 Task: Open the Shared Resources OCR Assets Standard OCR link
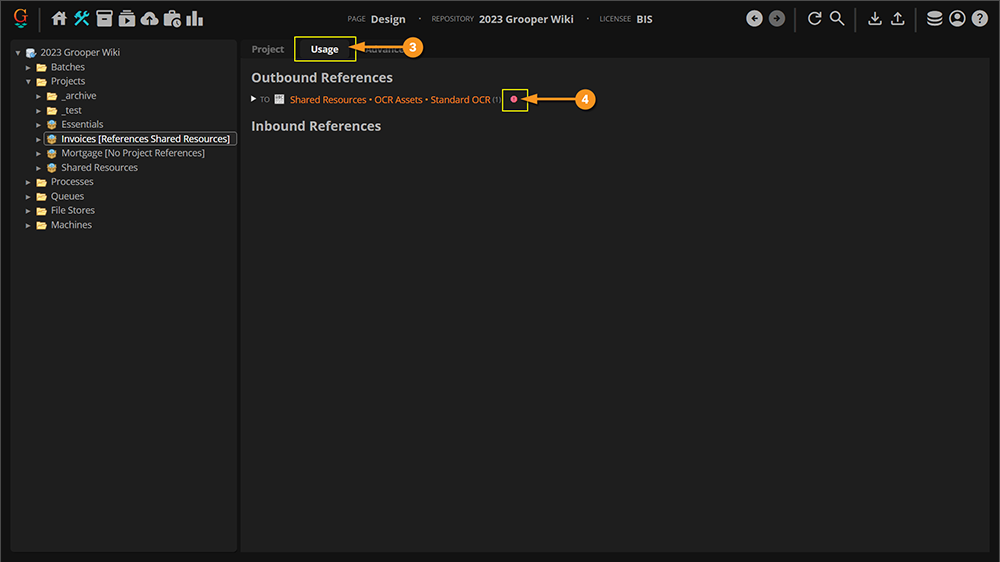[390, 100]
